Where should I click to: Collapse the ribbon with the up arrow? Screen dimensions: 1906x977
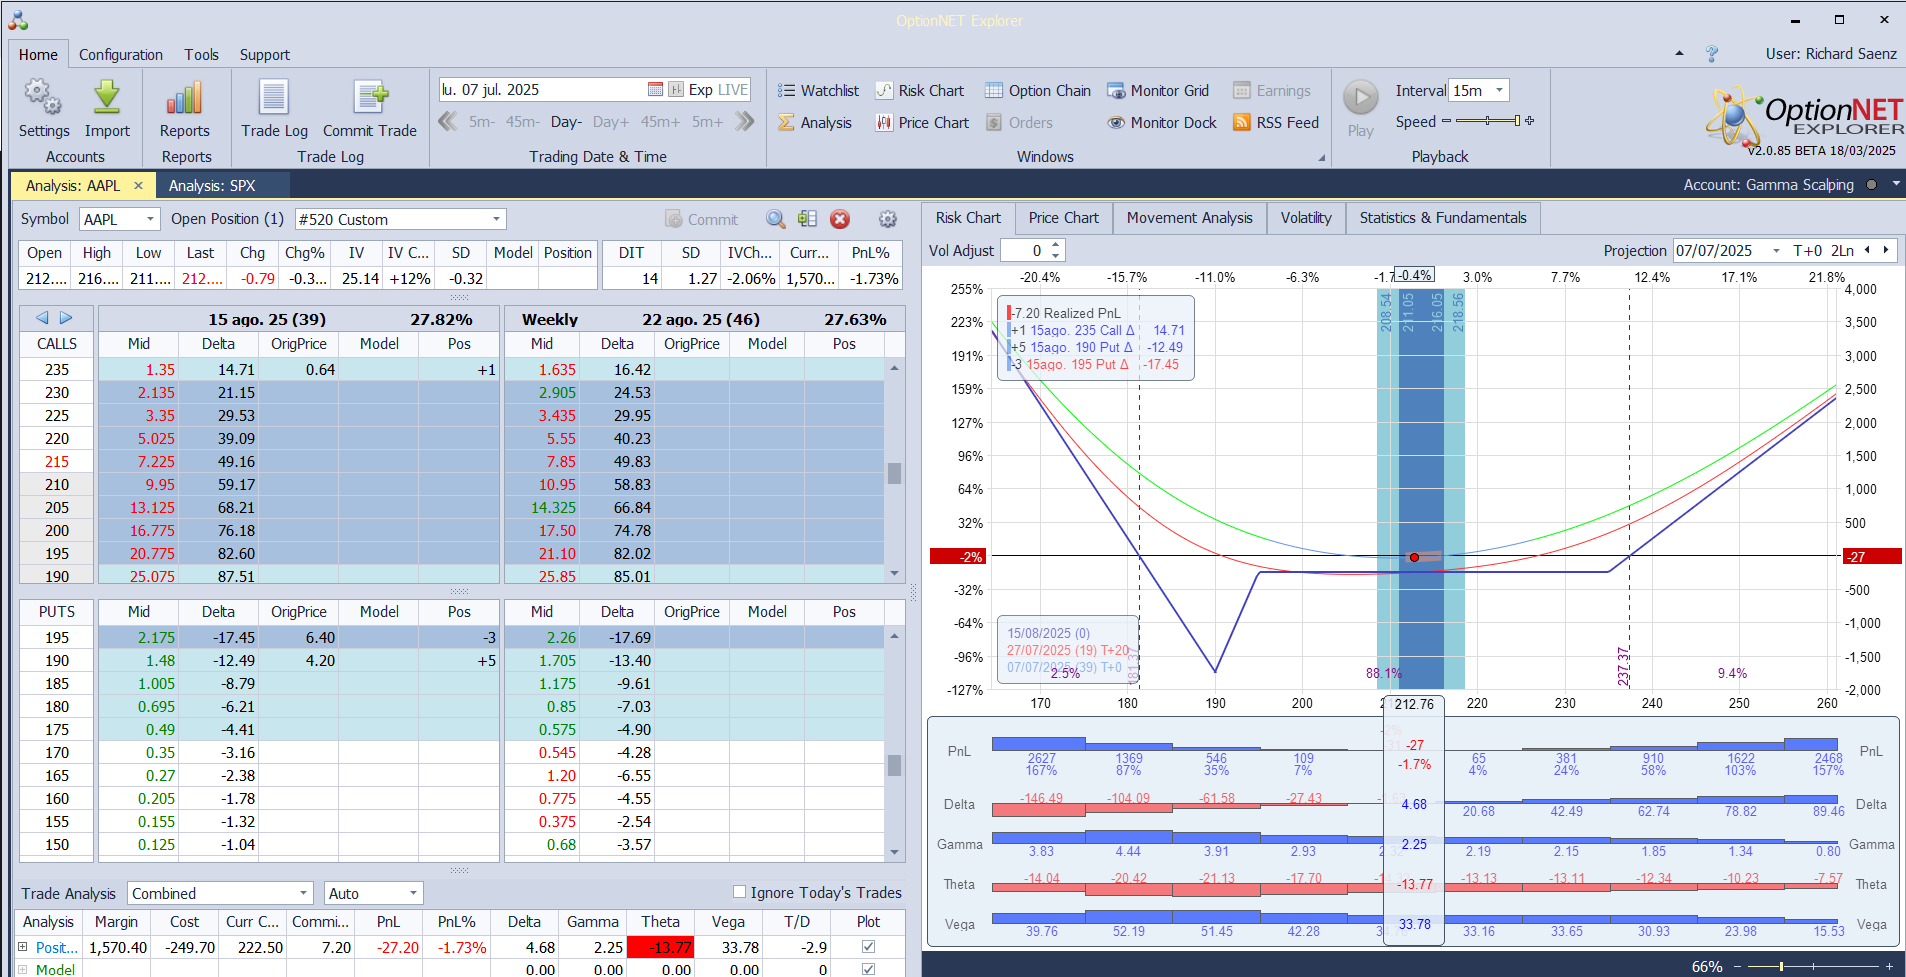click(1679, 54)
